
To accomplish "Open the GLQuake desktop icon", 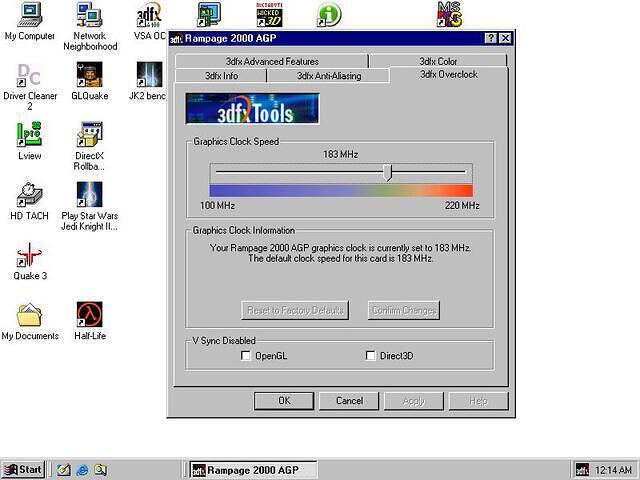I will point(90,75).
